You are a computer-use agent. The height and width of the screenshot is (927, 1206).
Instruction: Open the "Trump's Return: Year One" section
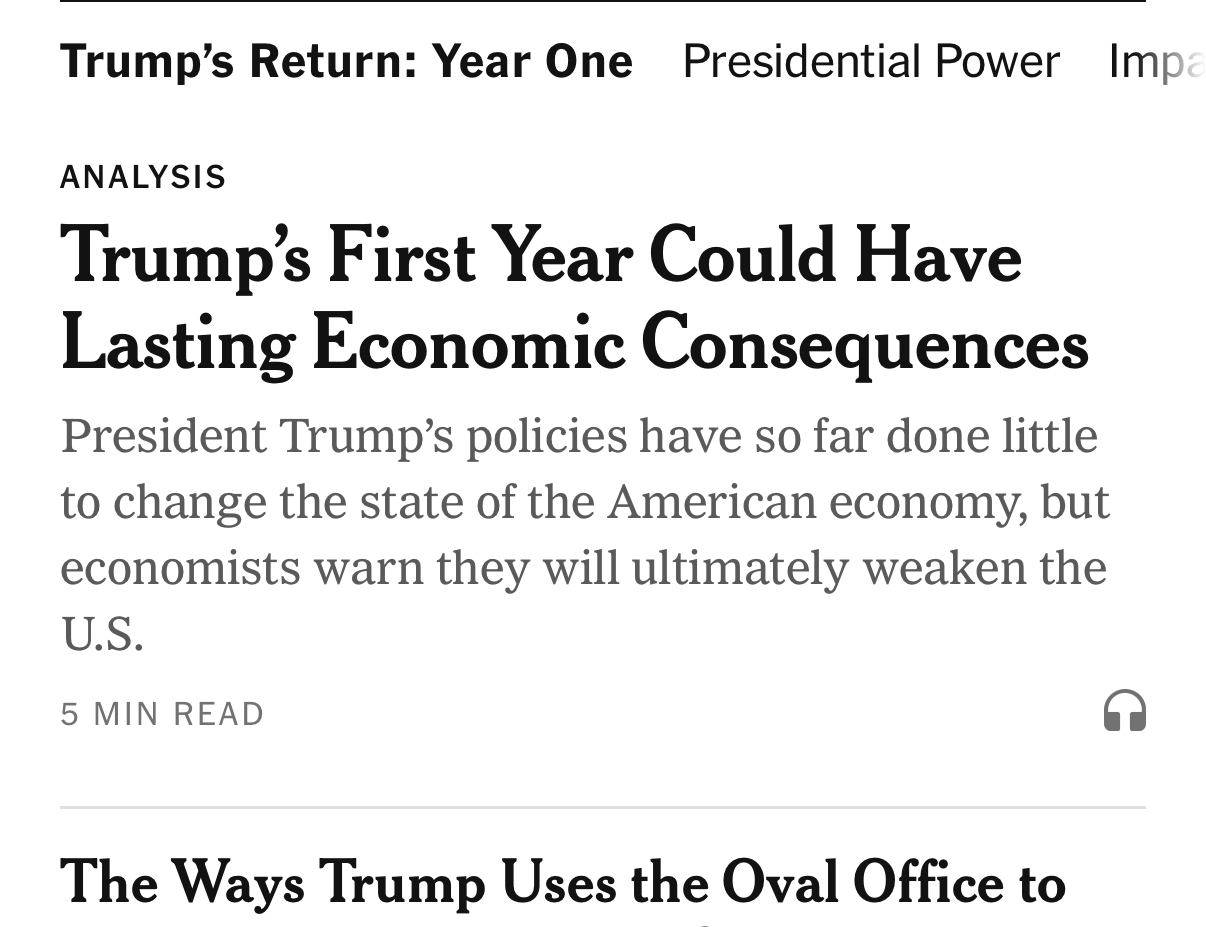point(346,61)
